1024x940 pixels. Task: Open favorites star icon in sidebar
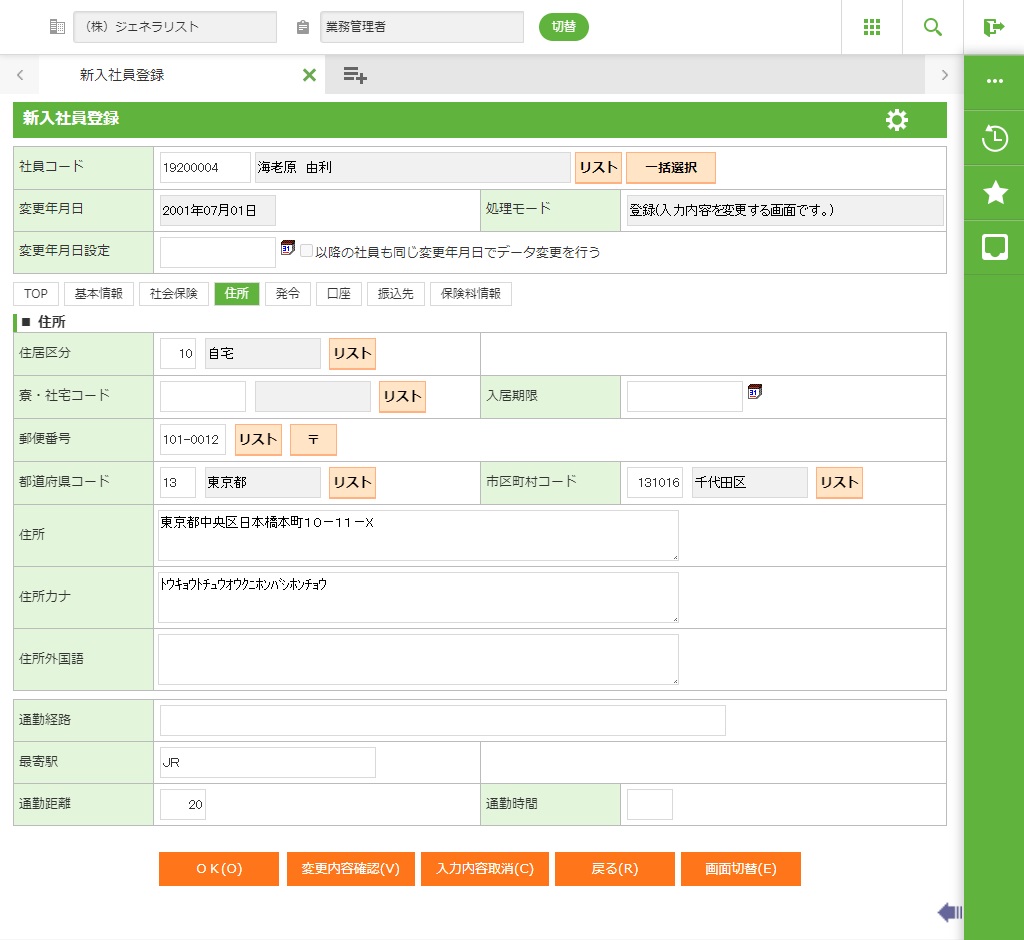(x=995, y=193)
